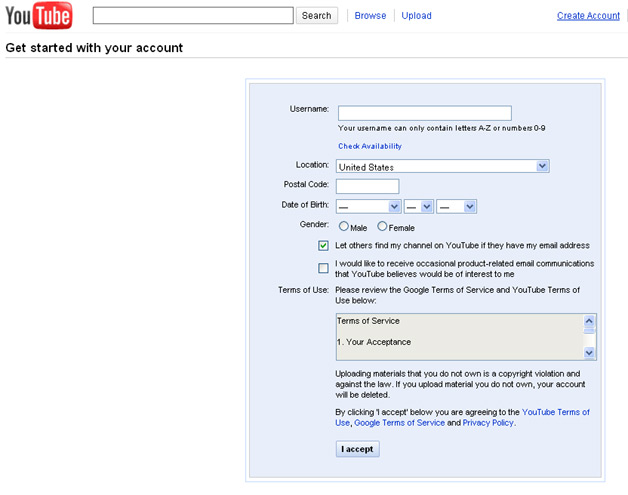Select the Male gender option

click(x=344, y=227)
